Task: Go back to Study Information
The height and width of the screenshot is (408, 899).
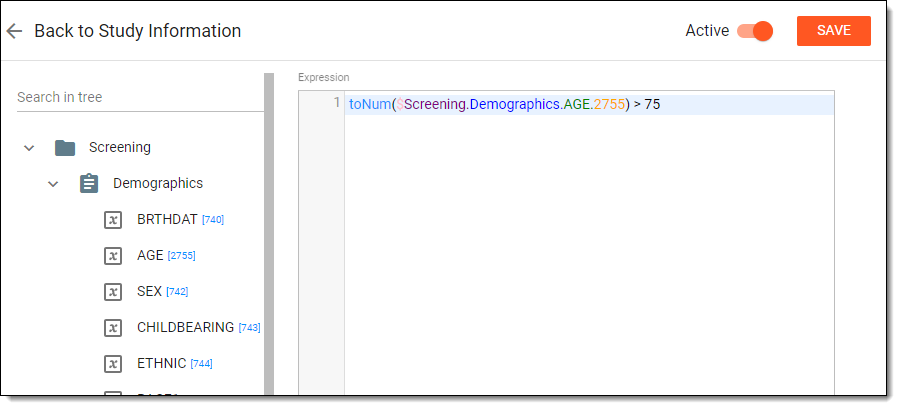Action: click(138, 31)
